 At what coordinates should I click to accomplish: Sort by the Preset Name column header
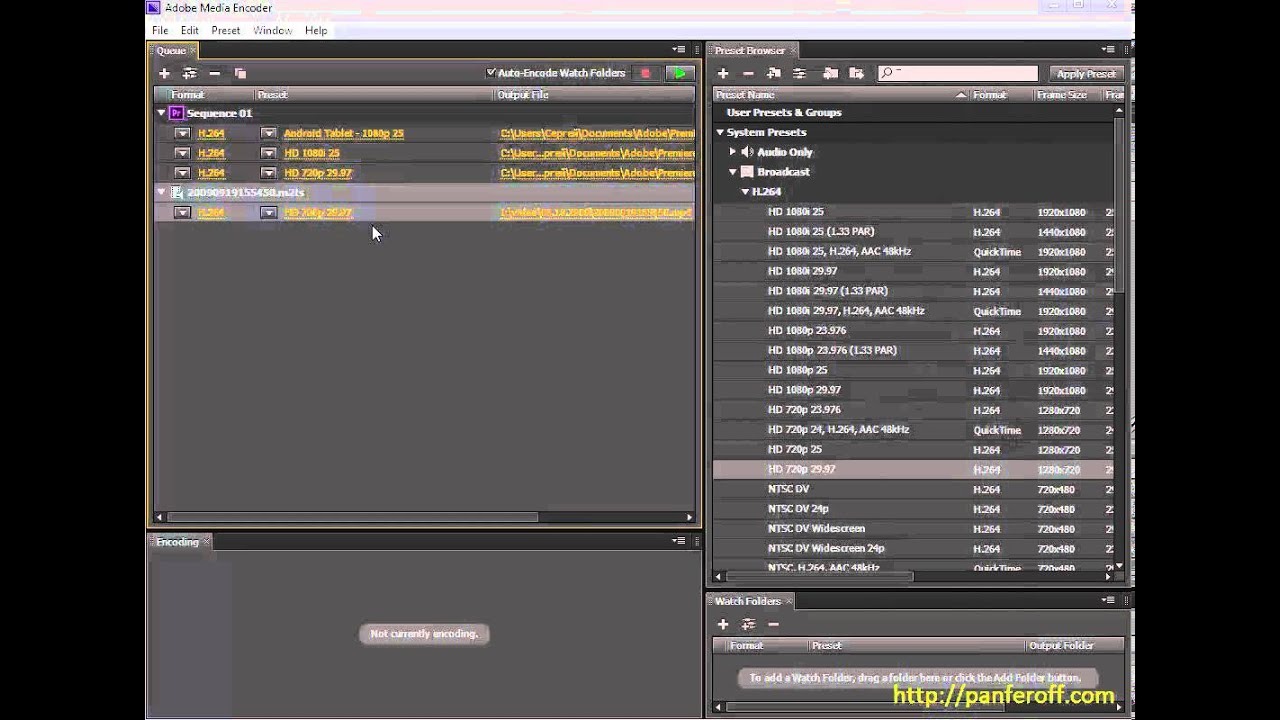pos(840,95)
